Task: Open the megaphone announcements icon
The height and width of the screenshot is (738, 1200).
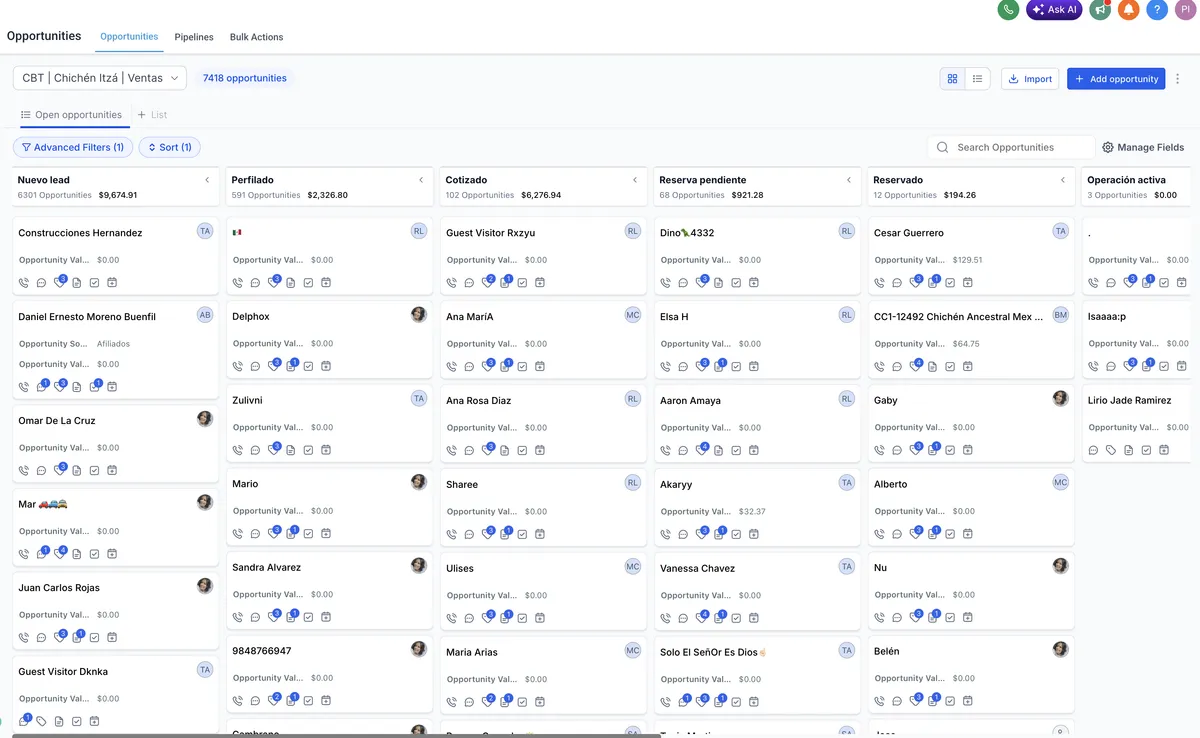Action: [x=1100, y=10]
